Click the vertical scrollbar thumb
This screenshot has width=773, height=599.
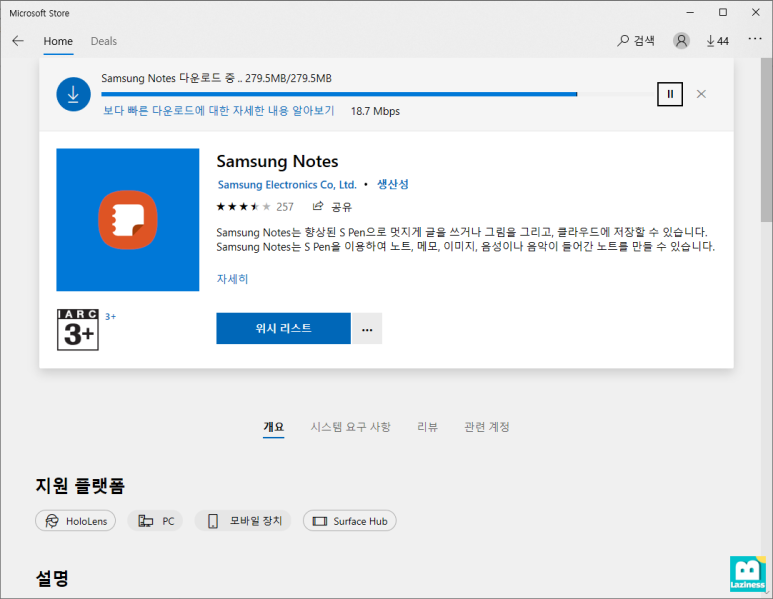tap(767, 141)
